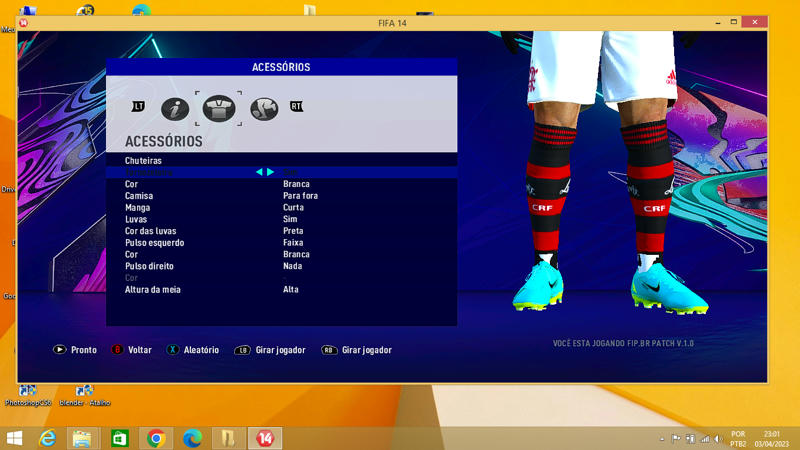Select the Cor das luvas option
The image size is (800, 450).
coord(151,231)
